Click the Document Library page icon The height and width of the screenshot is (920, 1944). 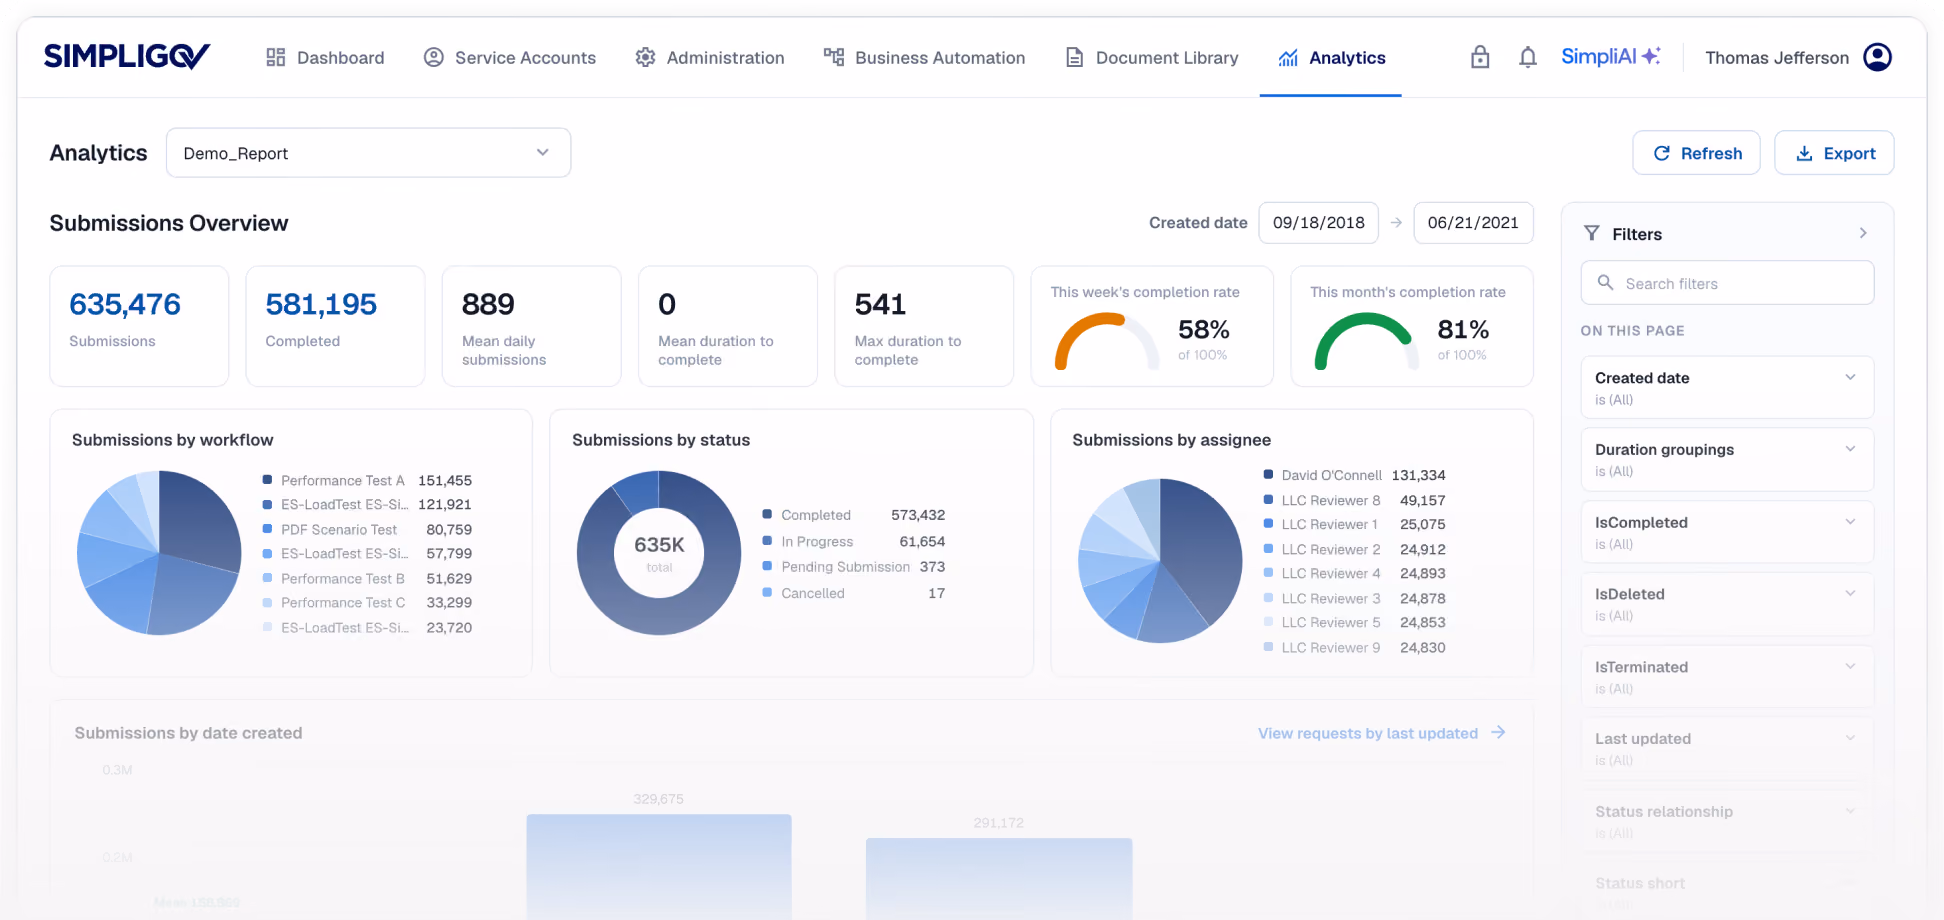coord(1074,57)
